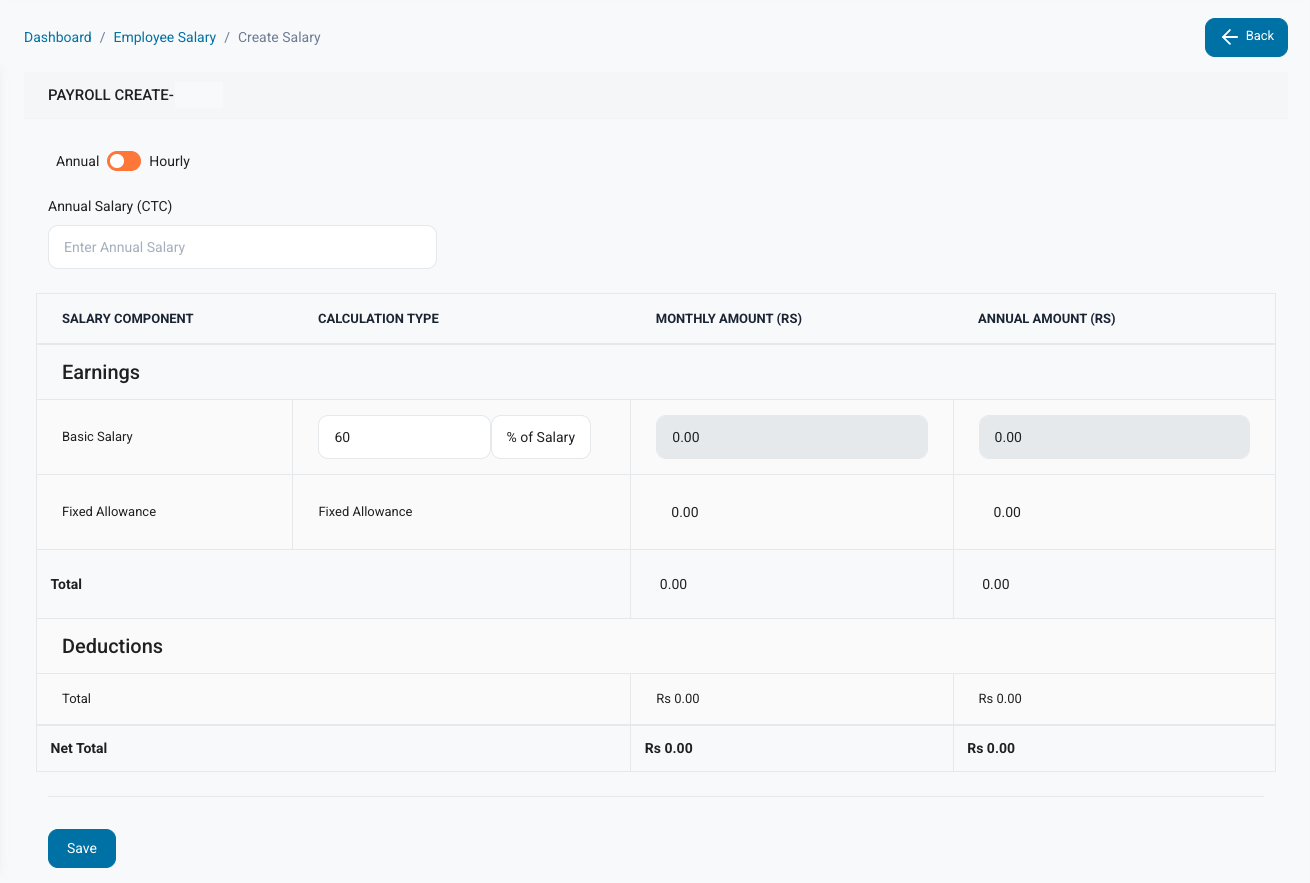
Task: Click Basic Salary annual amount field
Action: pos(1114,437)
